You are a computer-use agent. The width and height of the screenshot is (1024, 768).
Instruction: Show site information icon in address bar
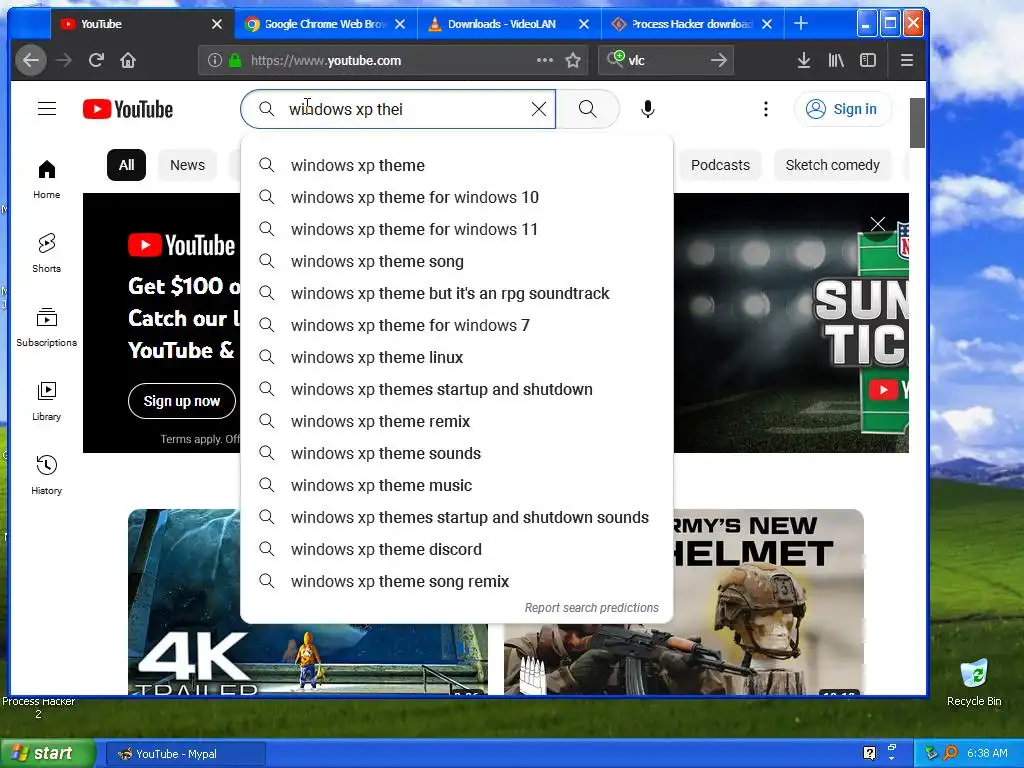coord(214,61)
